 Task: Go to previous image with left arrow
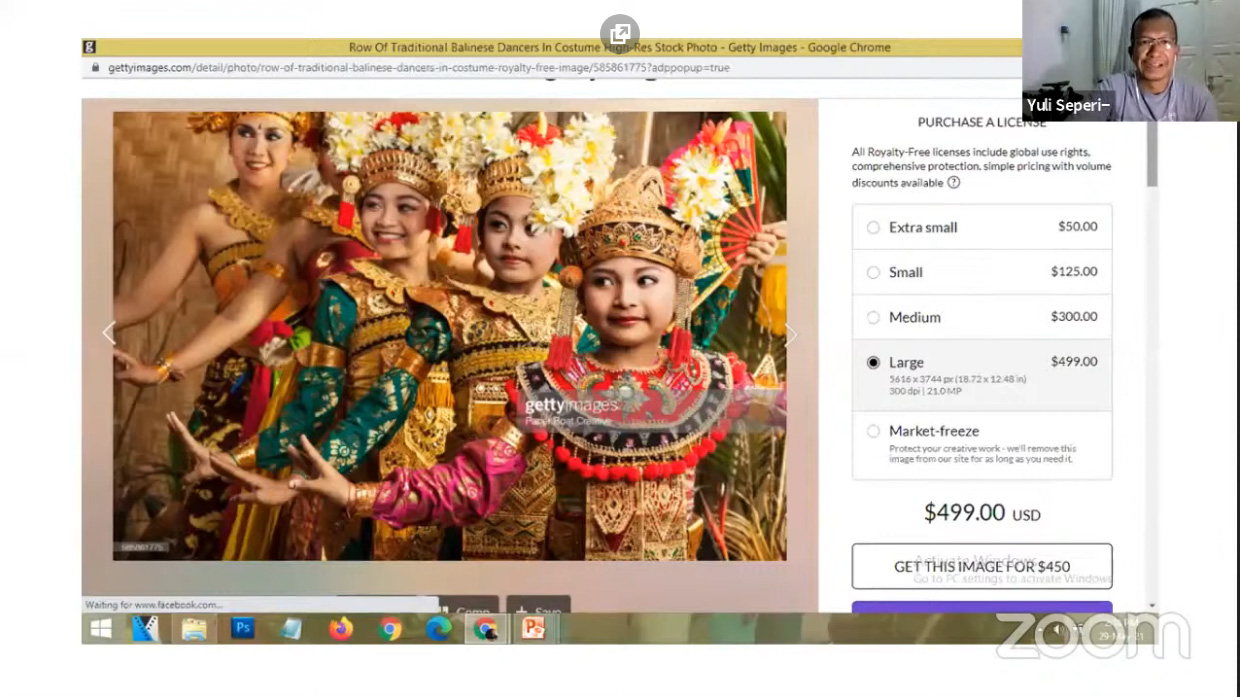(109, 334)
